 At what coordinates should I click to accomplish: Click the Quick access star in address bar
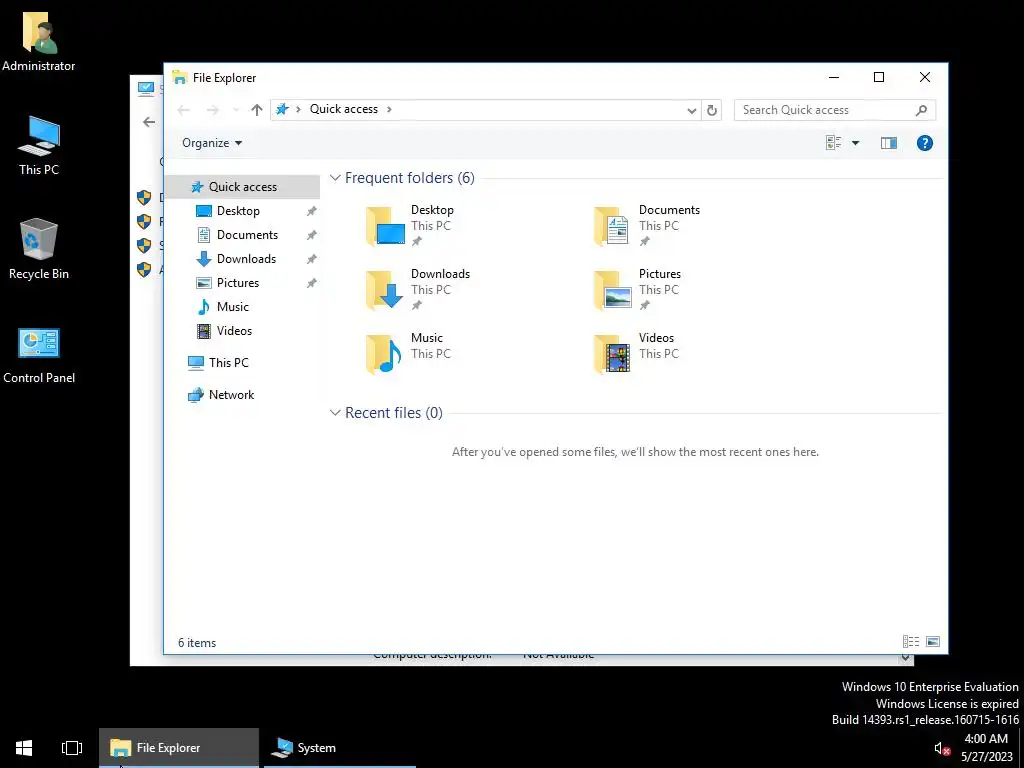point(282,109)
